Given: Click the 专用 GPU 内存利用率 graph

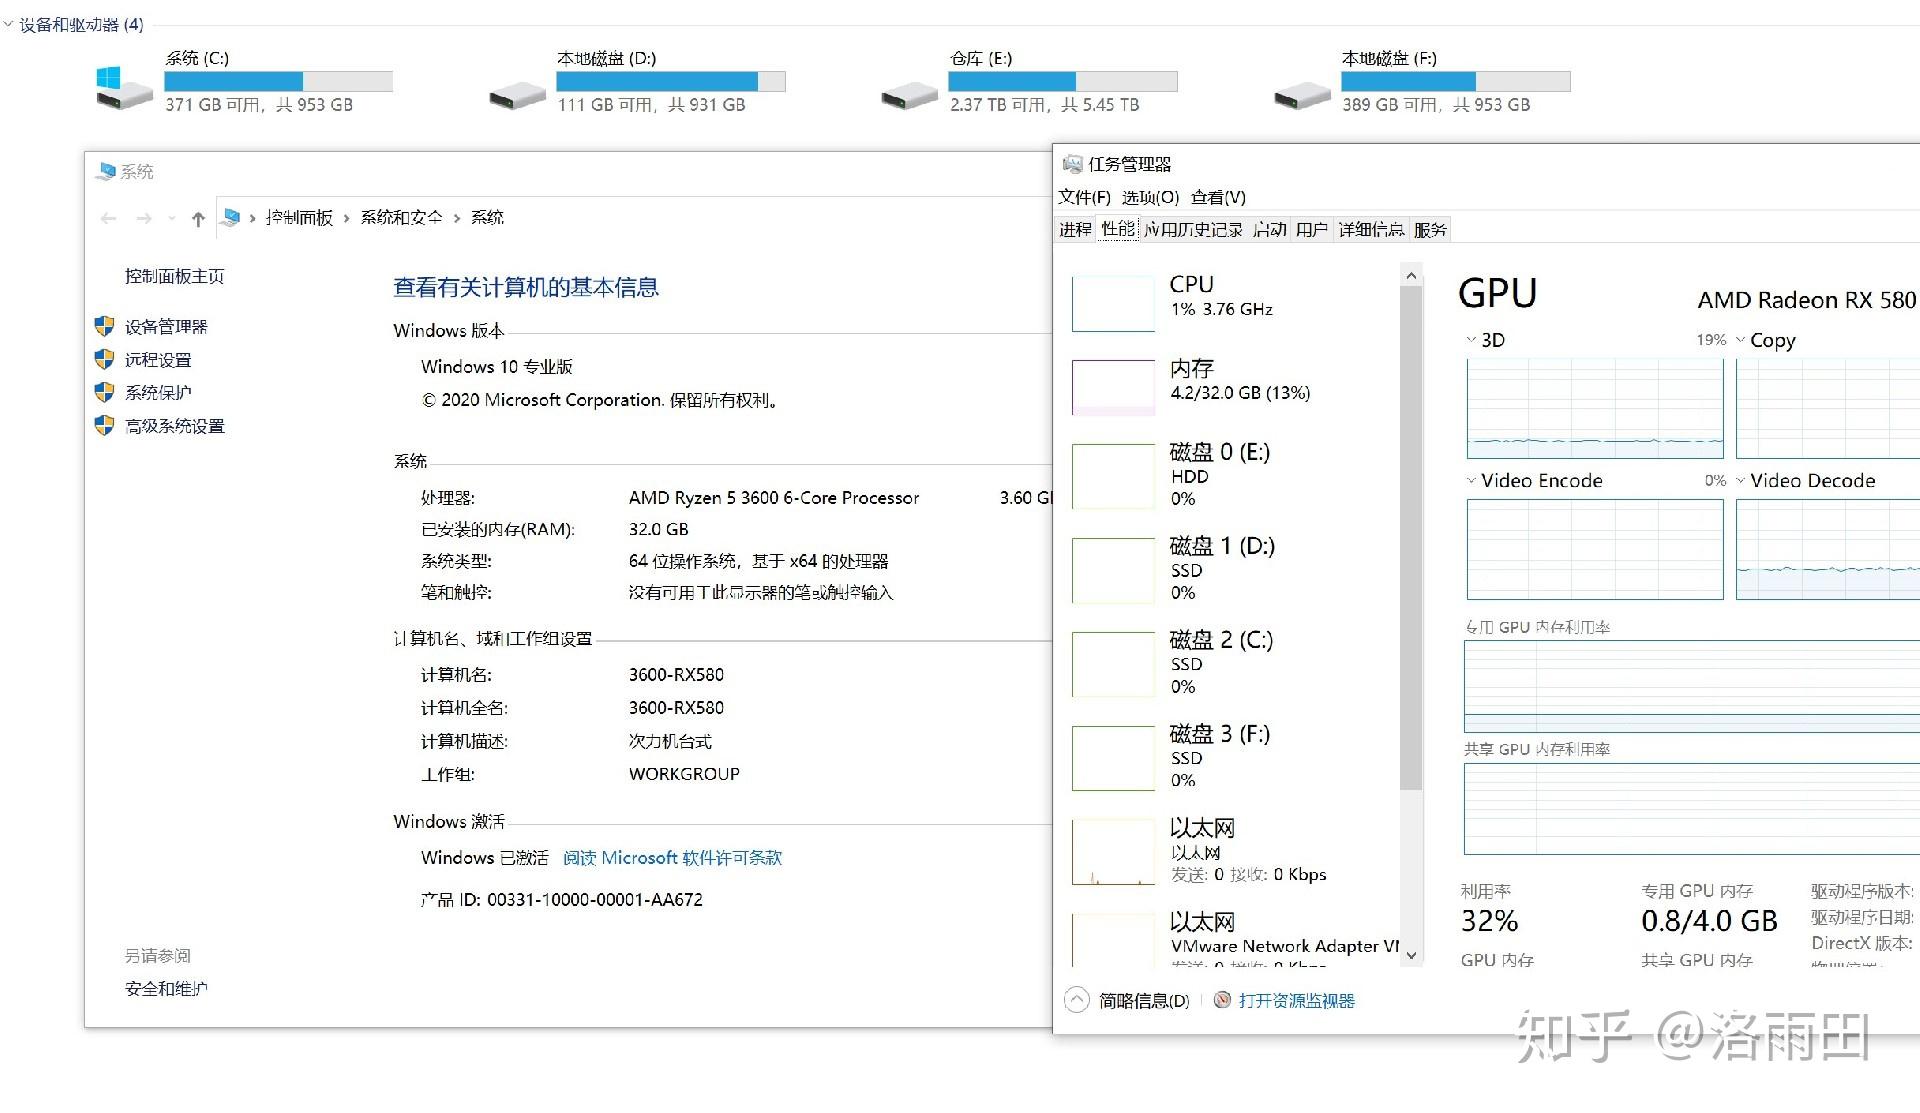Looking at the screenshot, I should click(1692, 686).
